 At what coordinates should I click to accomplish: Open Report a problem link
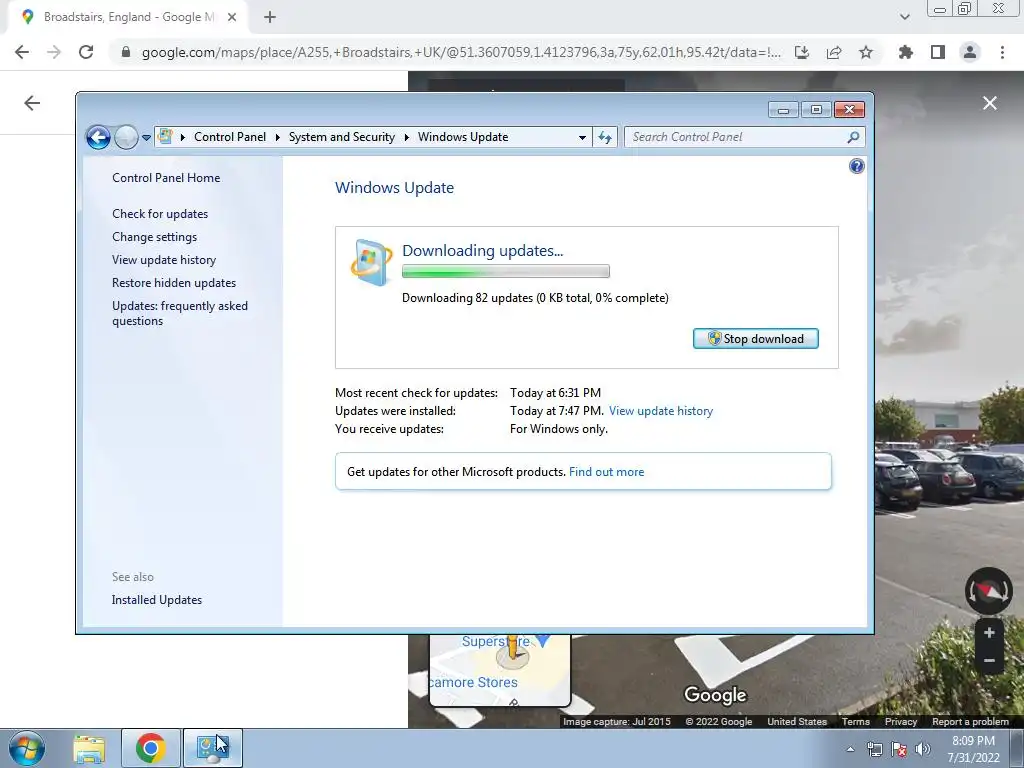[x=970, y=722]
